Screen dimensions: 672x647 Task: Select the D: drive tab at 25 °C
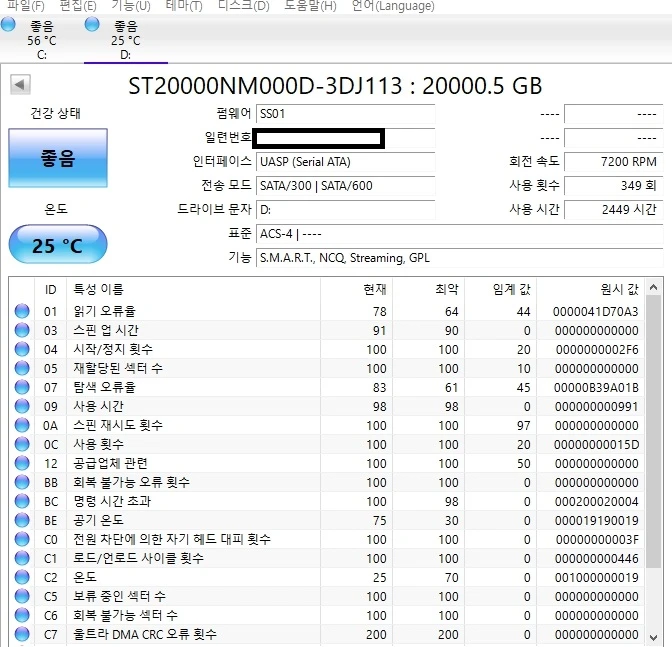[x=126, y=39]
